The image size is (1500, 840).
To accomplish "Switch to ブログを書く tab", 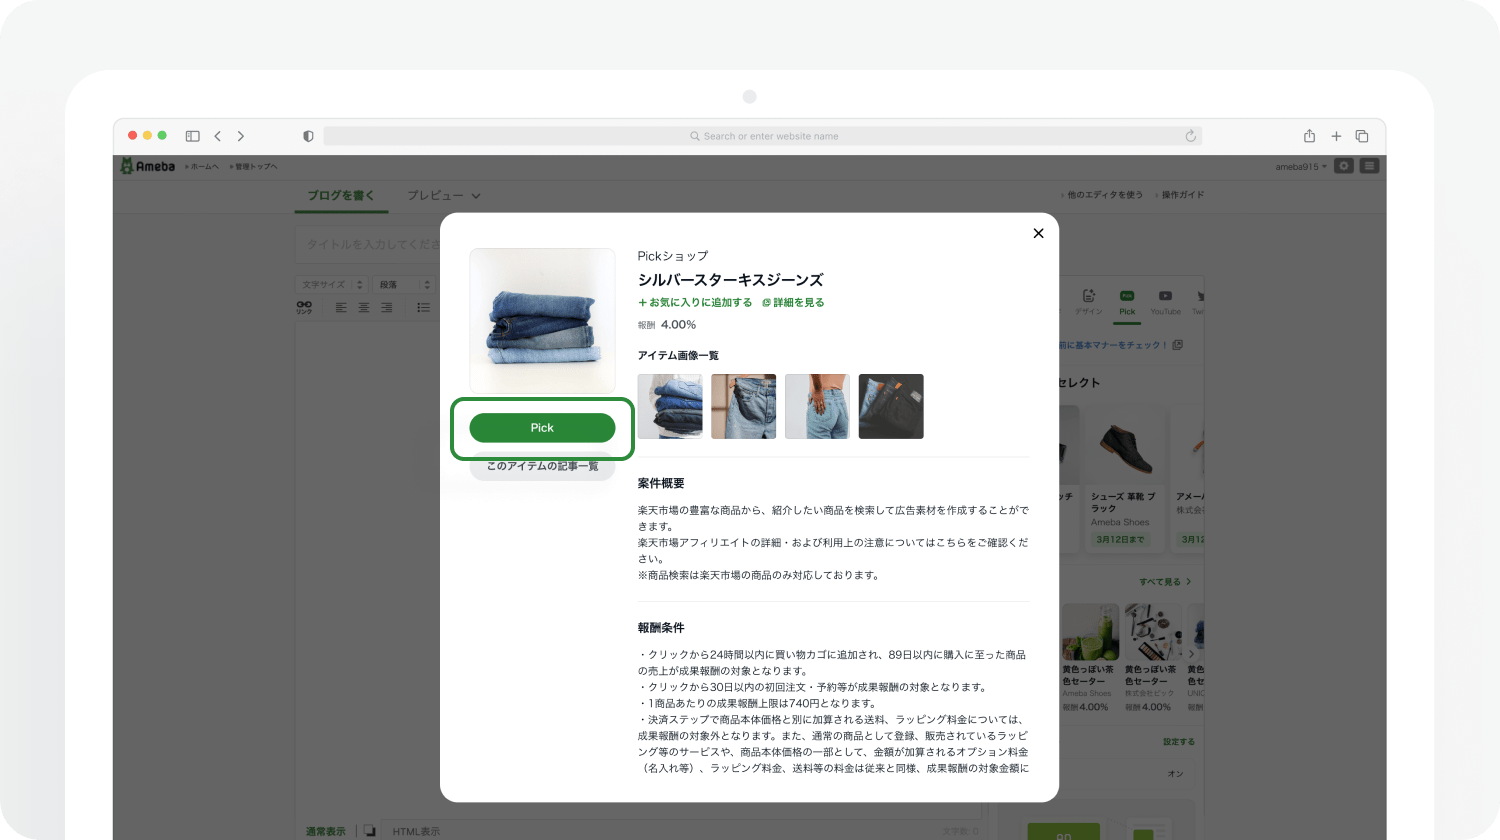I will click(341, 196).
